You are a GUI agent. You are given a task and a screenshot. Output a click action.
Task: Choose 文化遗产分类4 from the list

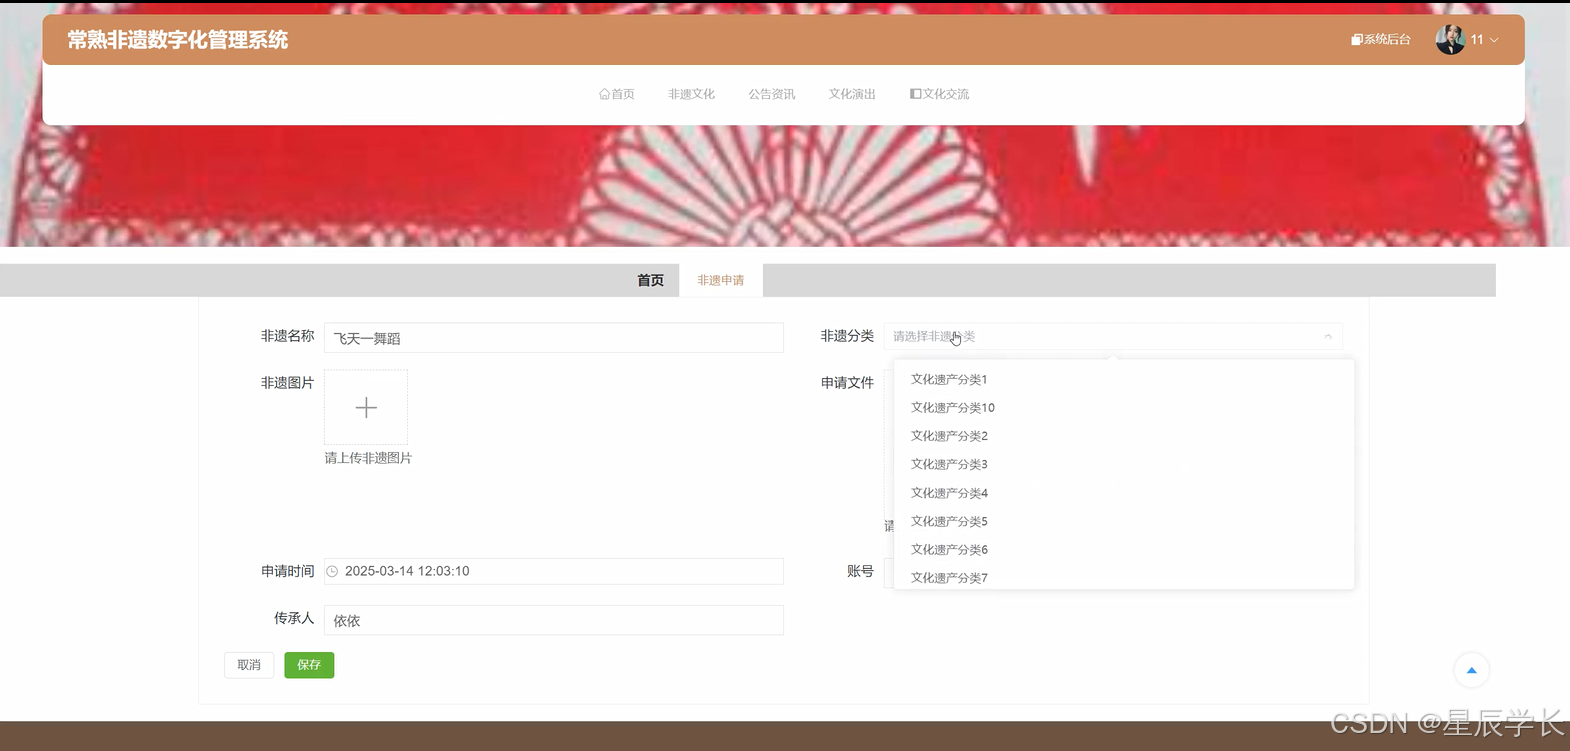click(1124, 493)
